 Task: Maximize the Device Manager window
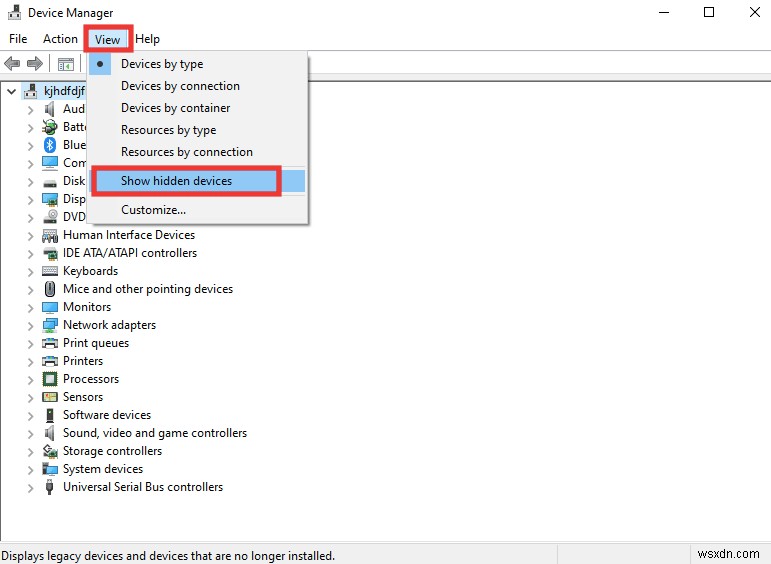(x=709, y=12)
